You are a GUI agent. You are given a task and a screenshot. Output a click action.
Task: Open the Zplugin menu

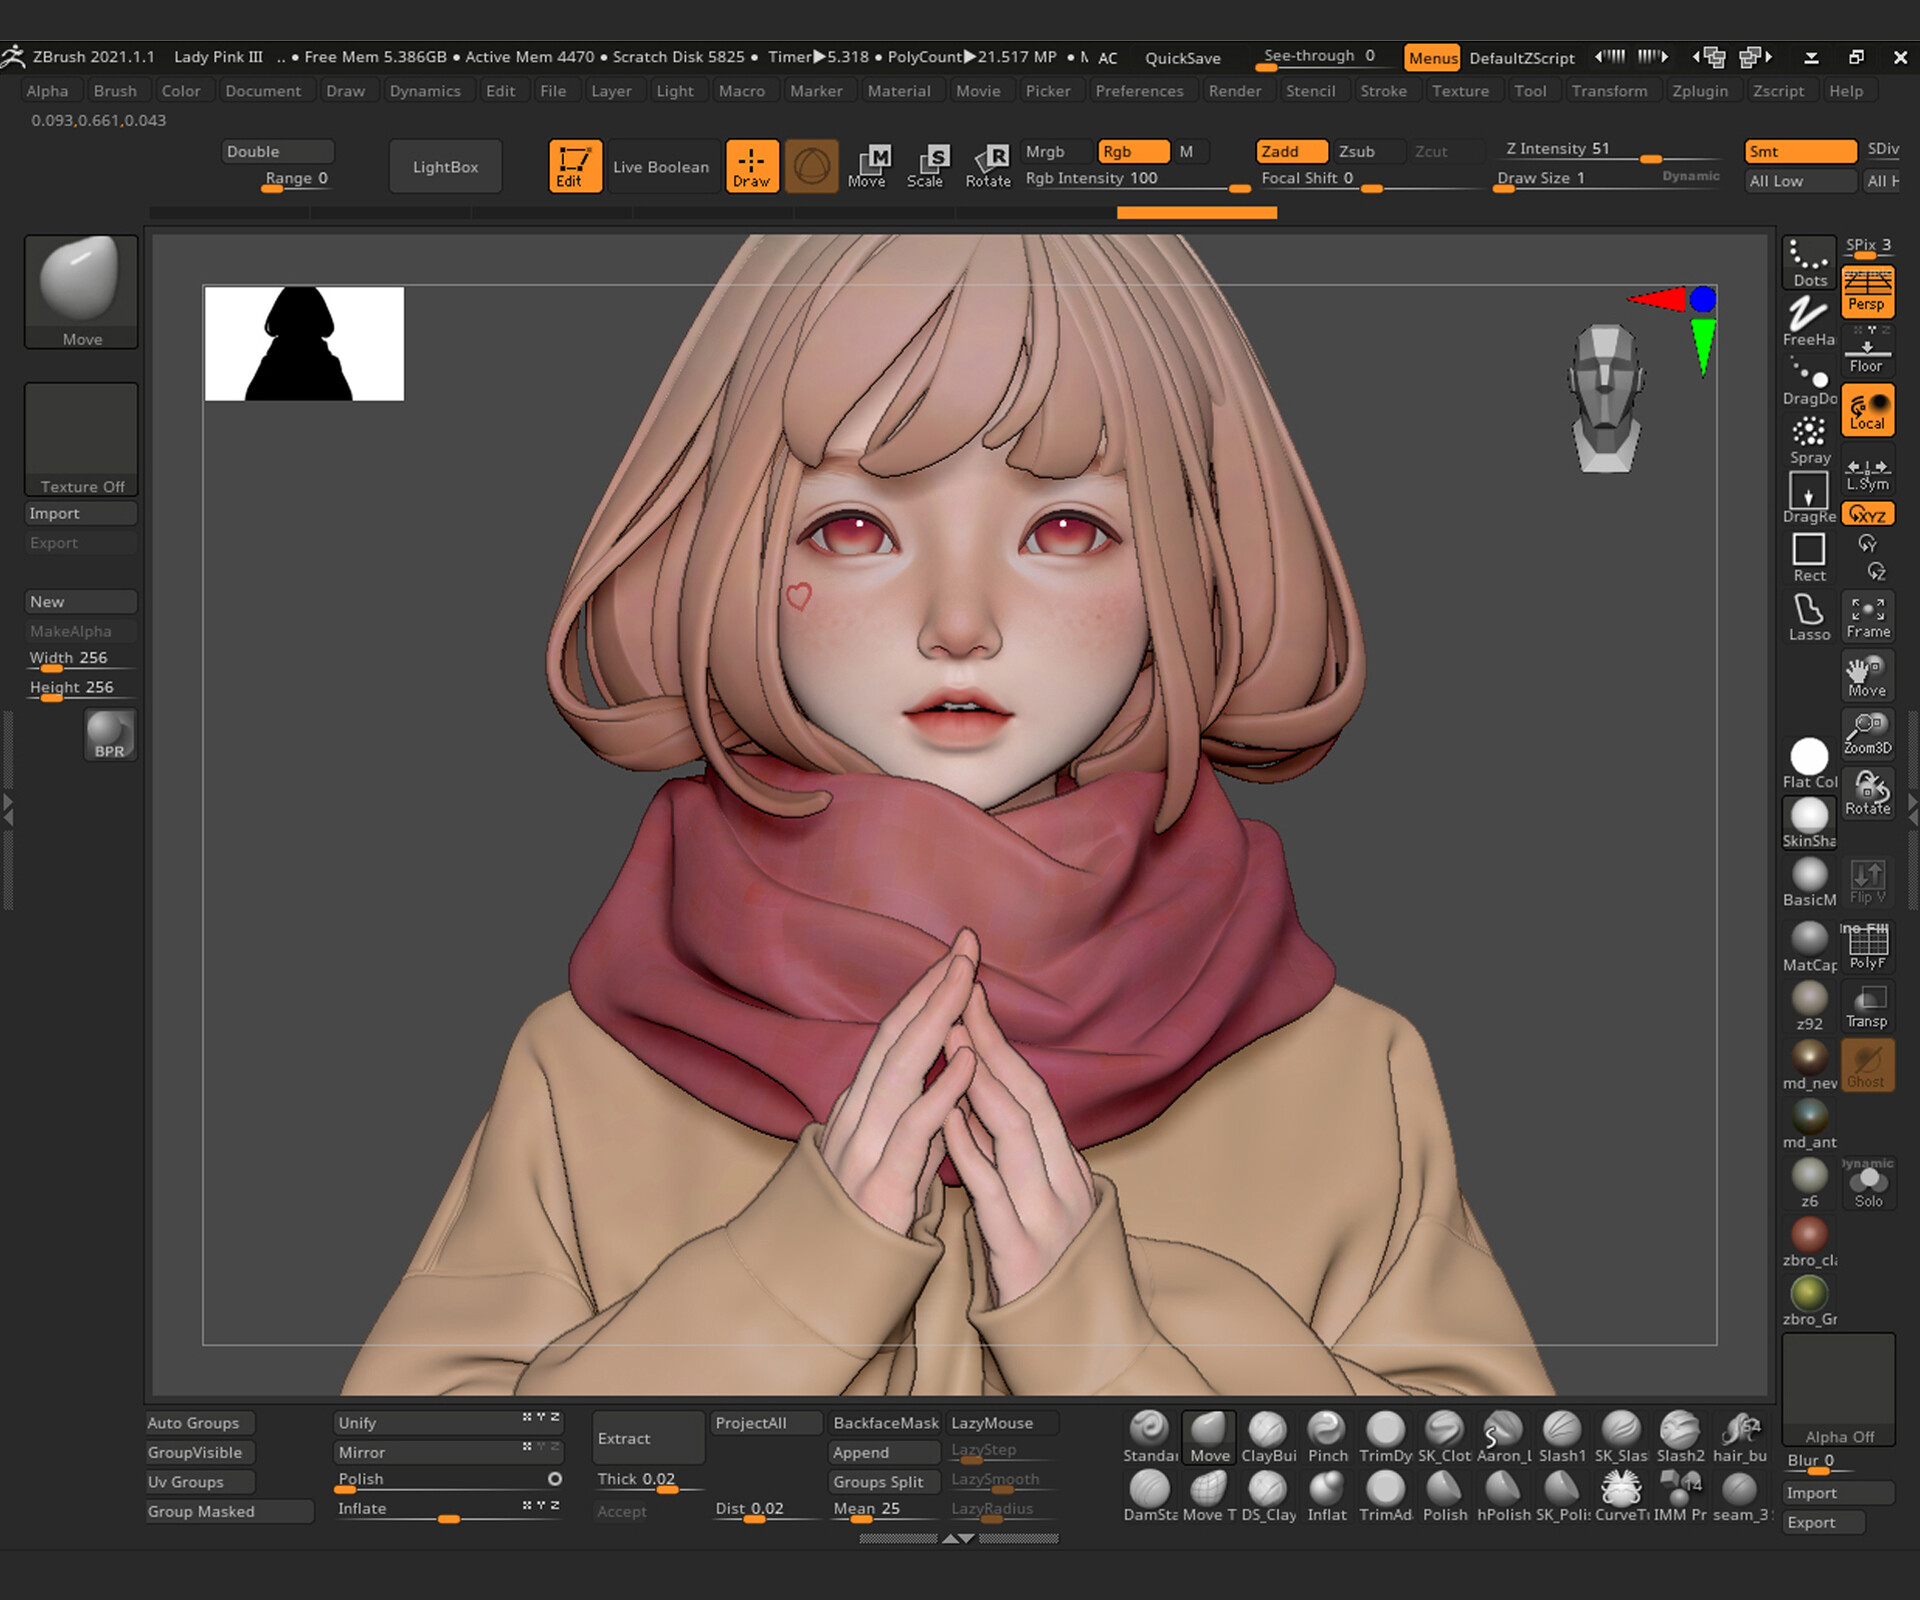tap(1700, 91)
